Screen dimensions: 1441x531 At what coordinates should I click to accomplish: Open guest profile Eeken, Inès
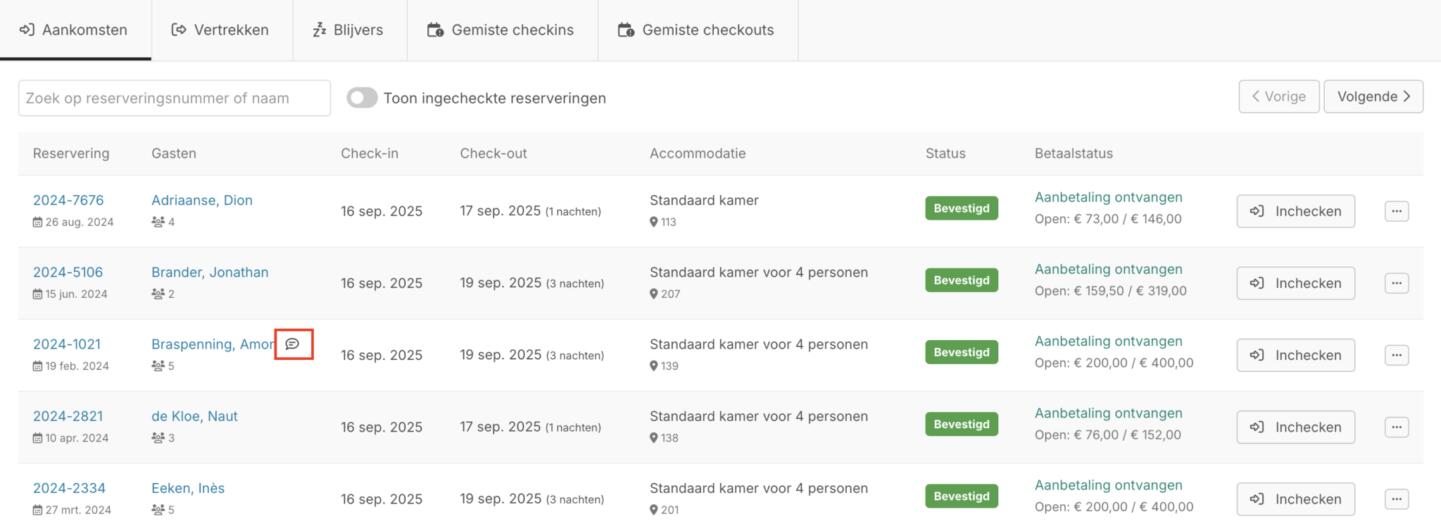click(188, 488)
